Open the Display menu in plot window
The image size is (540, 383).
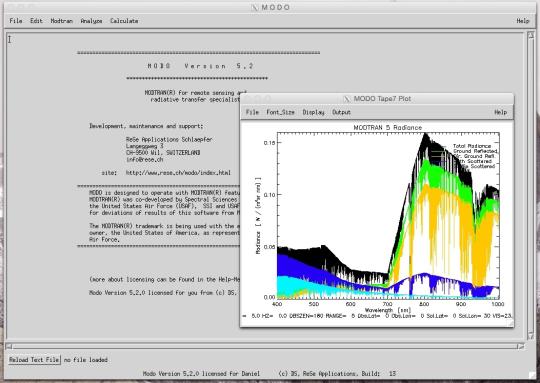point(313,112)
